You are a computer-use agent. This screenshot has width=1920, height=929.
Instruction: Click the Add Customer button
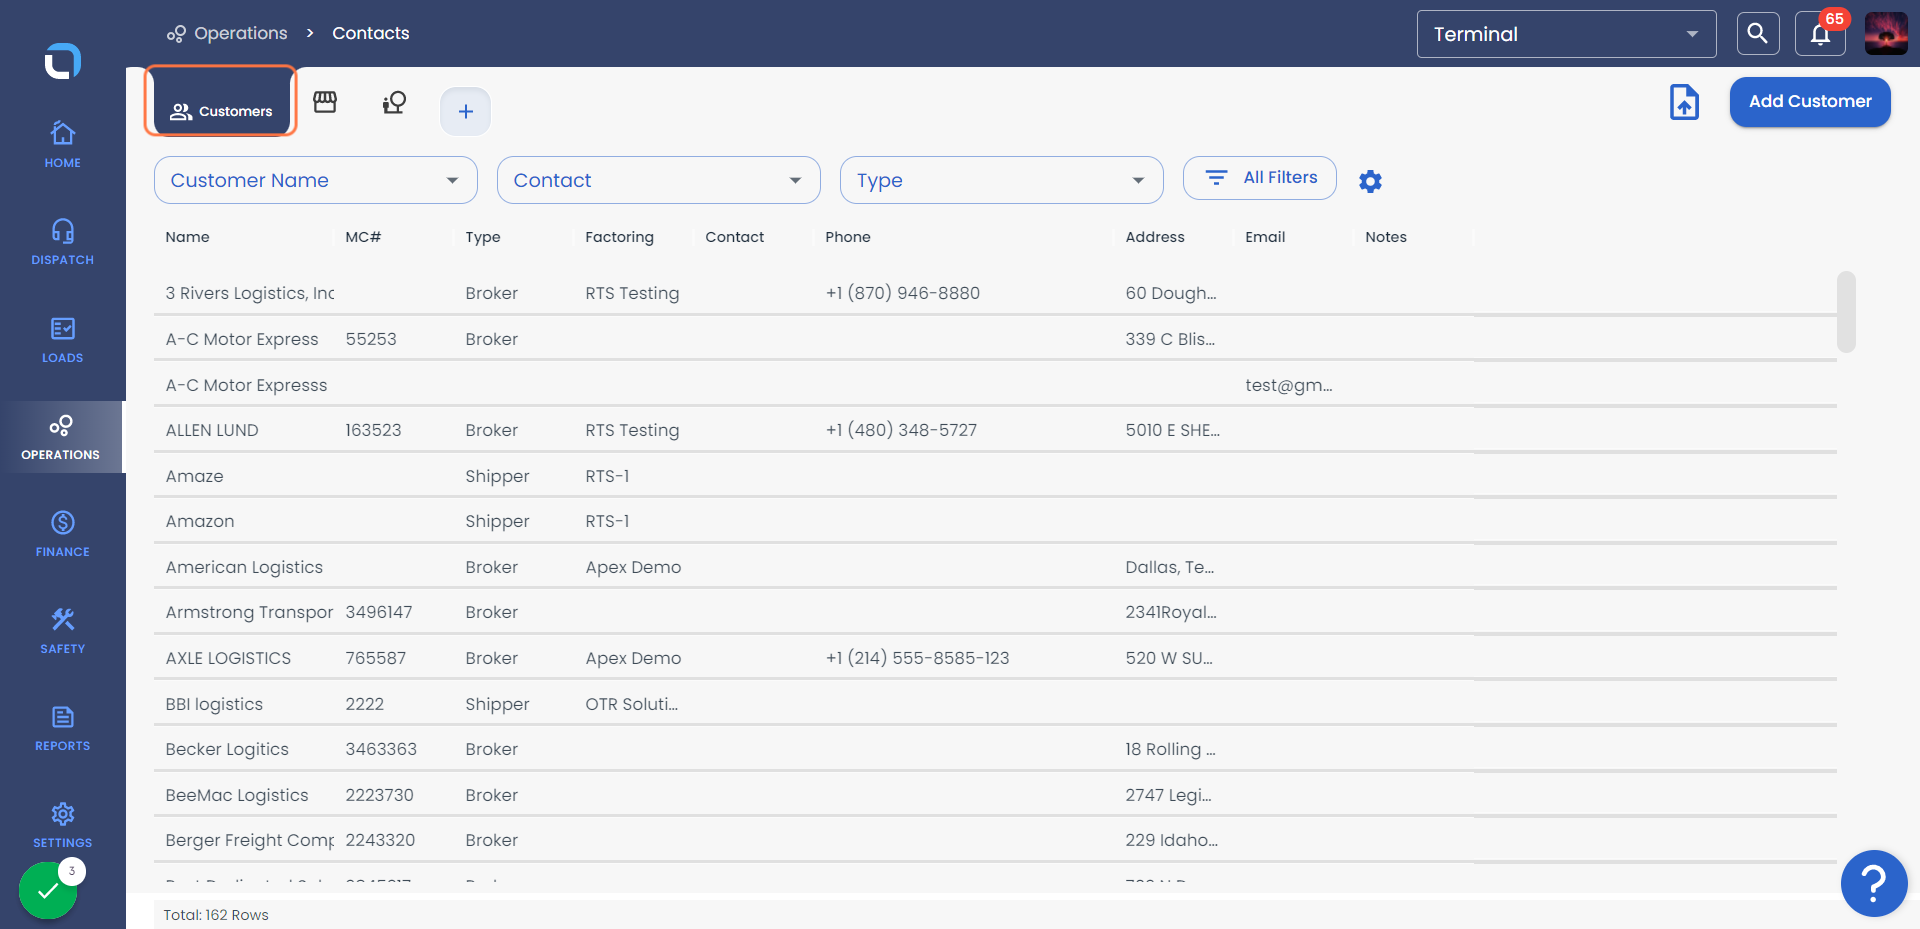coord(1809,102)
